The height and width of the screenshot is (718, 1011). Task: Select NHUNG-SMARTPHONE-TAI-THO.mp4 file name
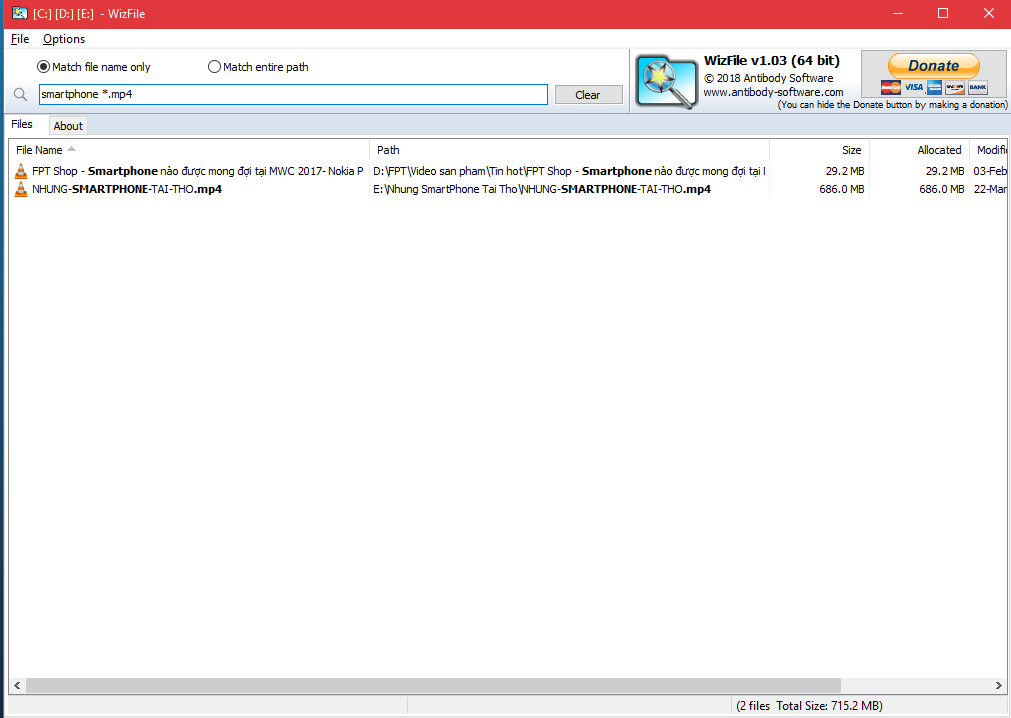coord(127,189)
